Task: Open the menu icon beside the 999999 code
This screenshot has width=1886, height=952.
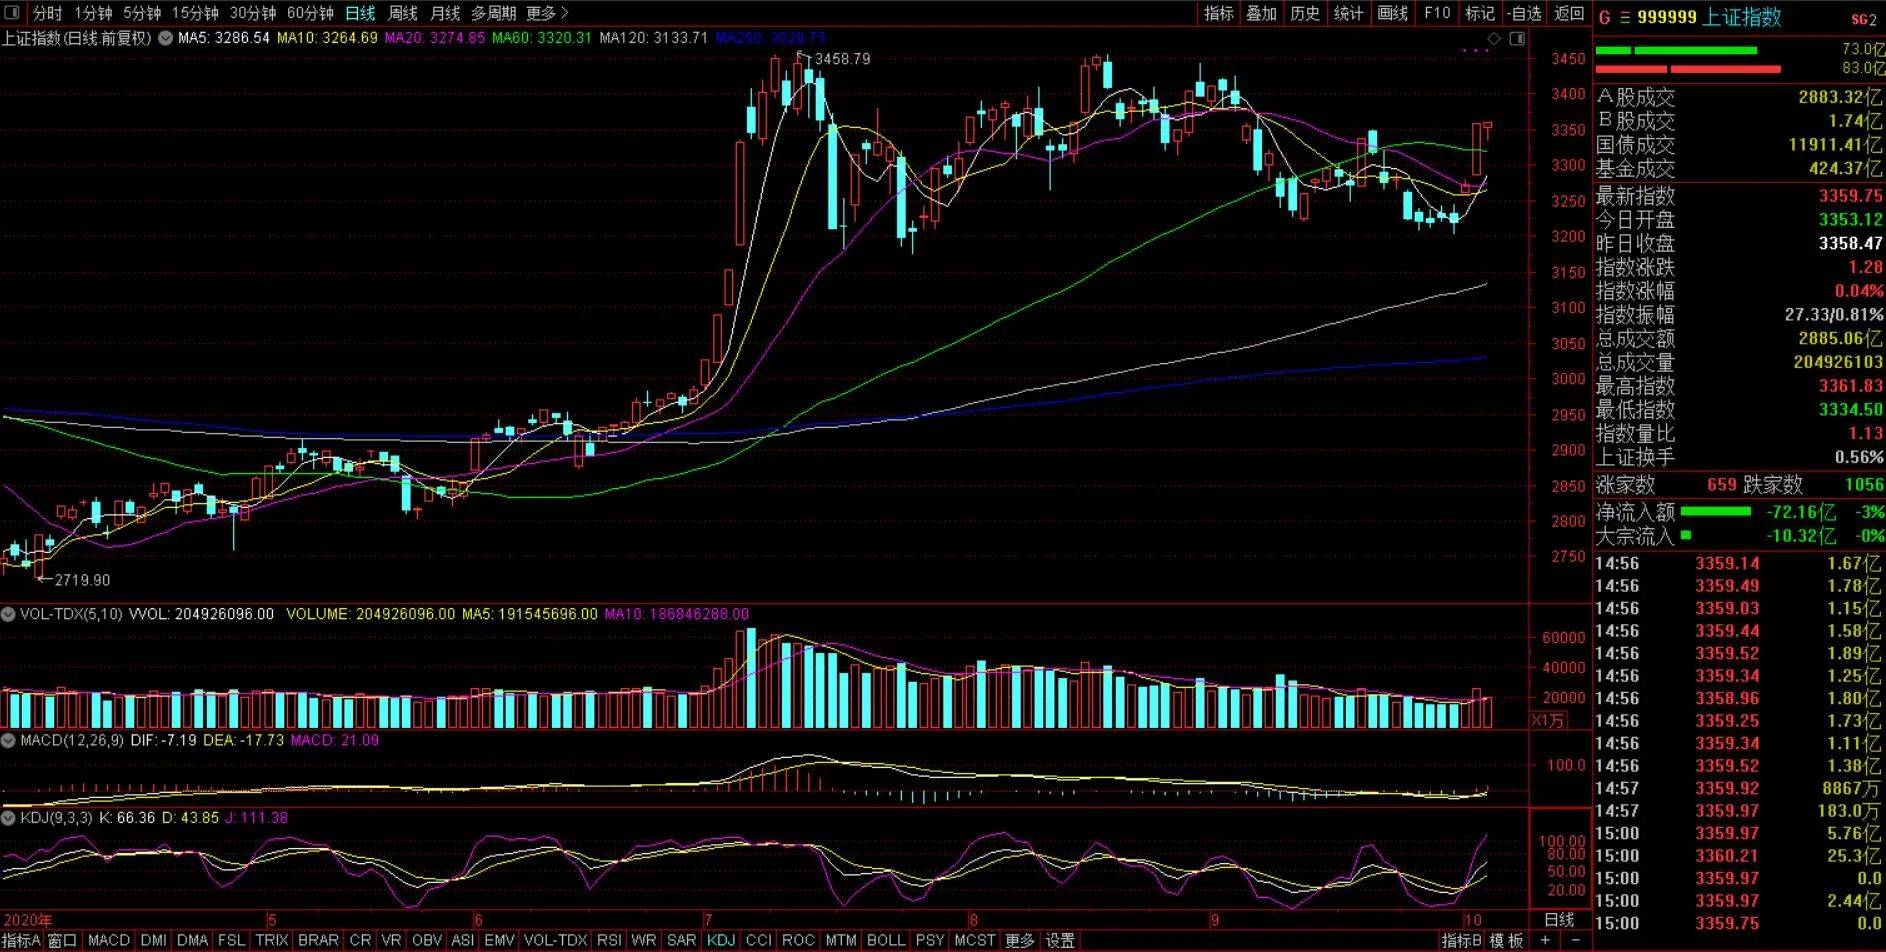Action: [x=1625, y=17]
